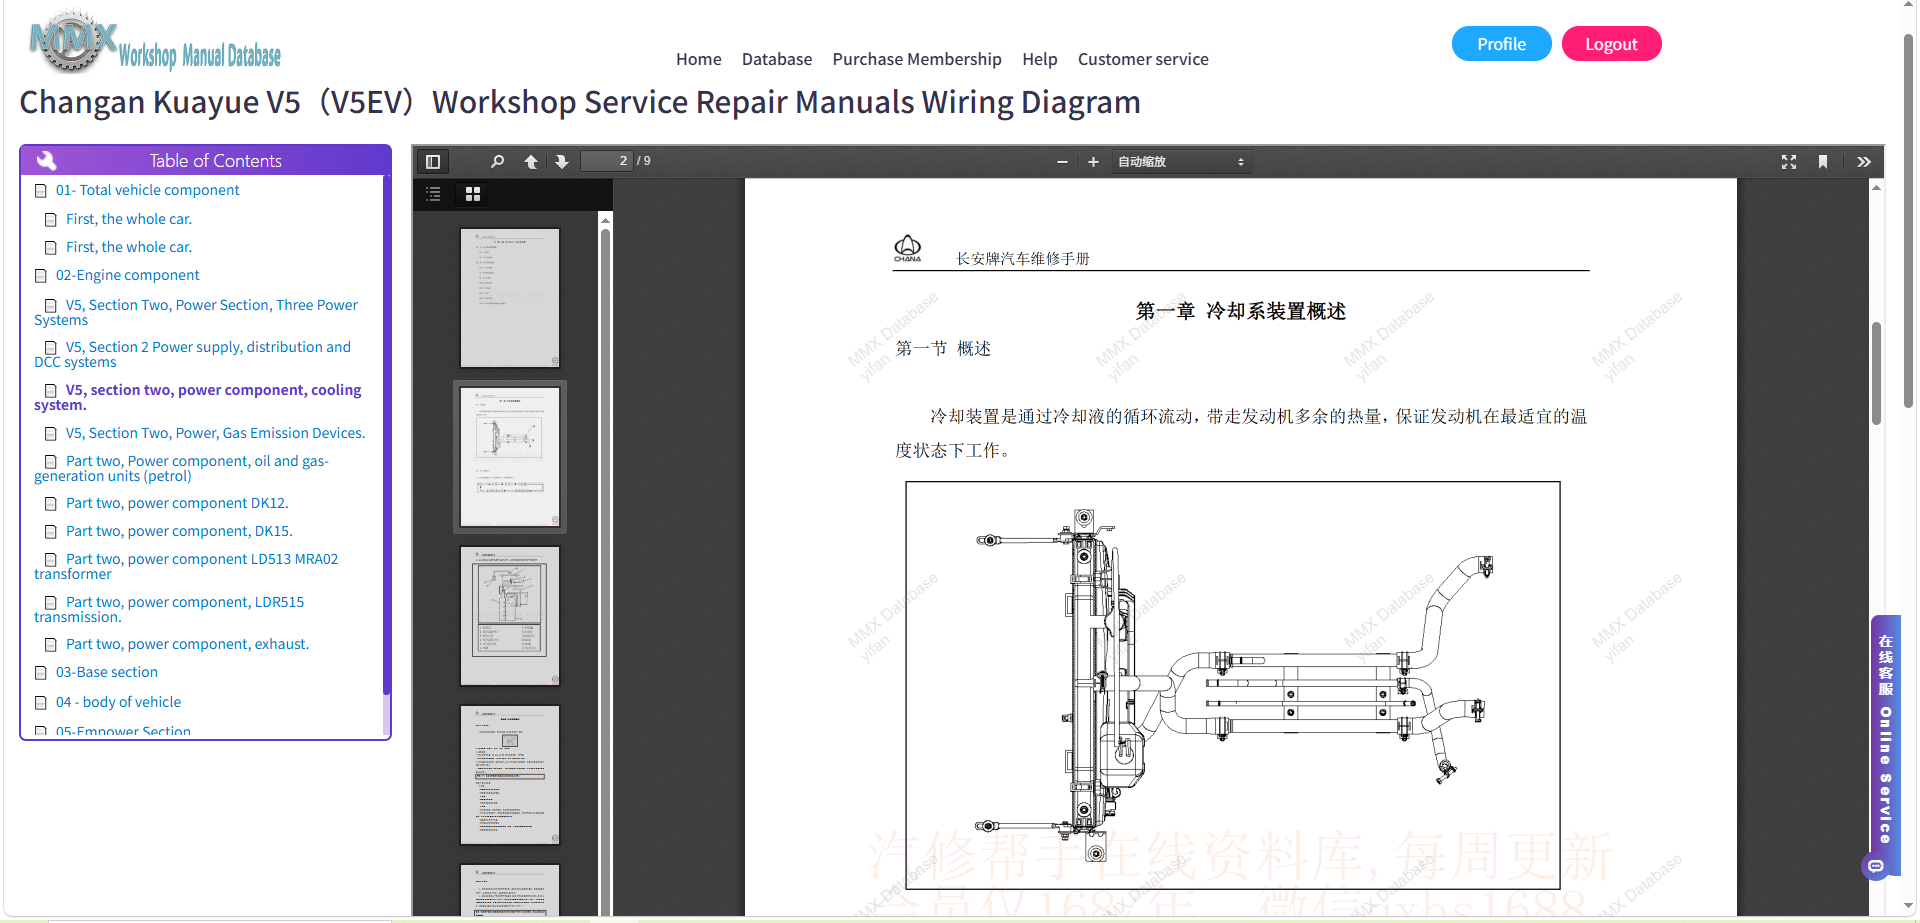
Task: Click the Profile button
Action: click(1502, 44)
